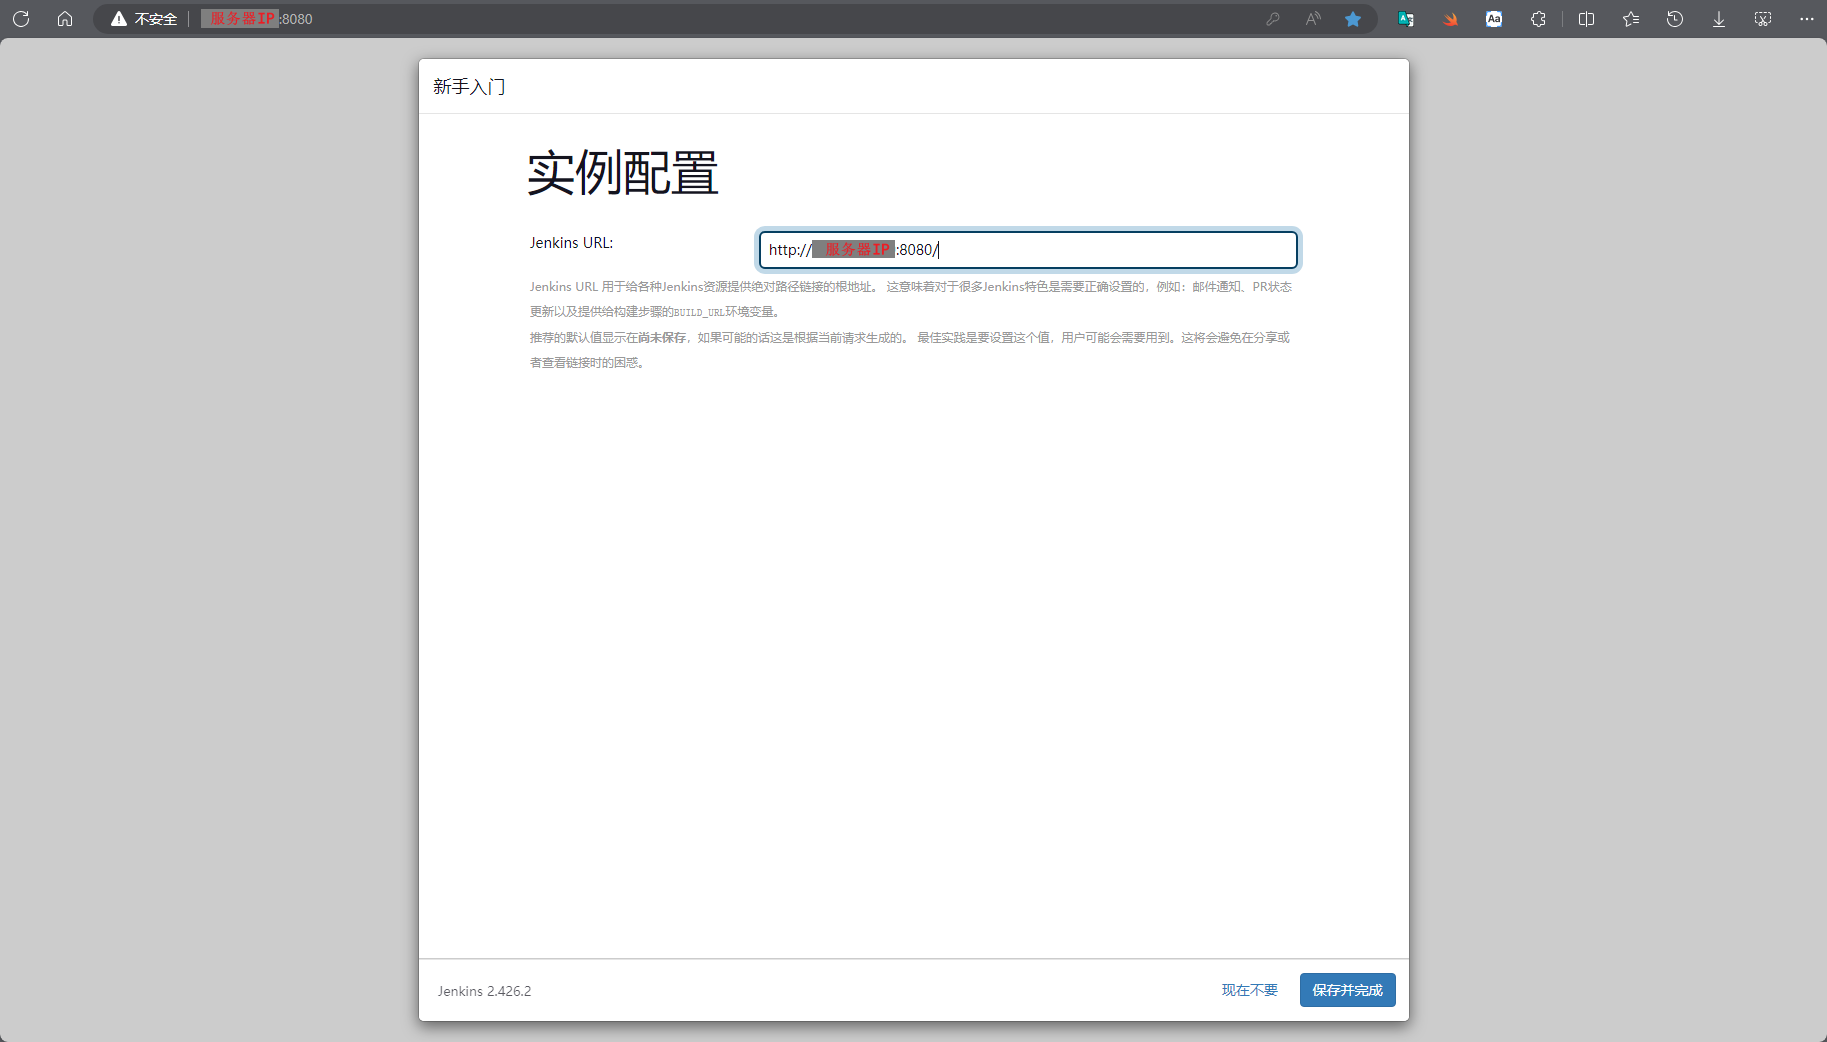The width and height of the screenshot is (1827, 1042).
Task: Open the orange bird extension icon
Action: (x=1450, y=19)
